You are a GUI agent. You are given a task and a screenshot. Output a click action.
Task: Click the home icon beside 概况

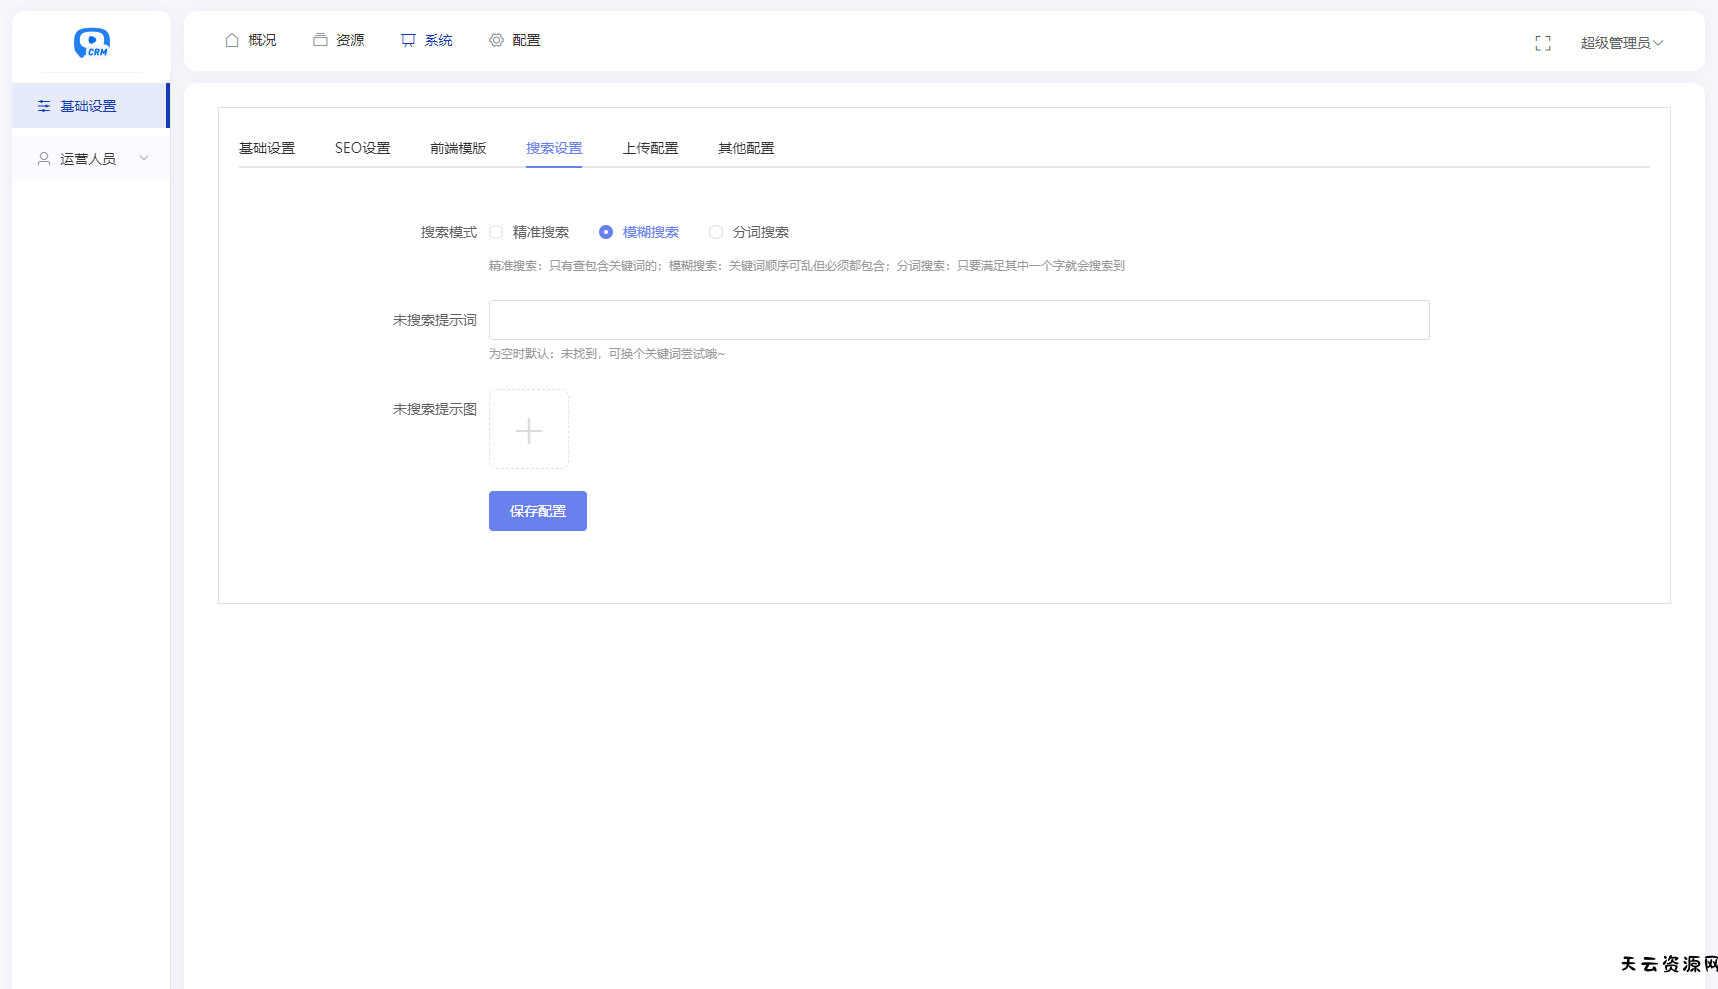click(x=232, y=40)
